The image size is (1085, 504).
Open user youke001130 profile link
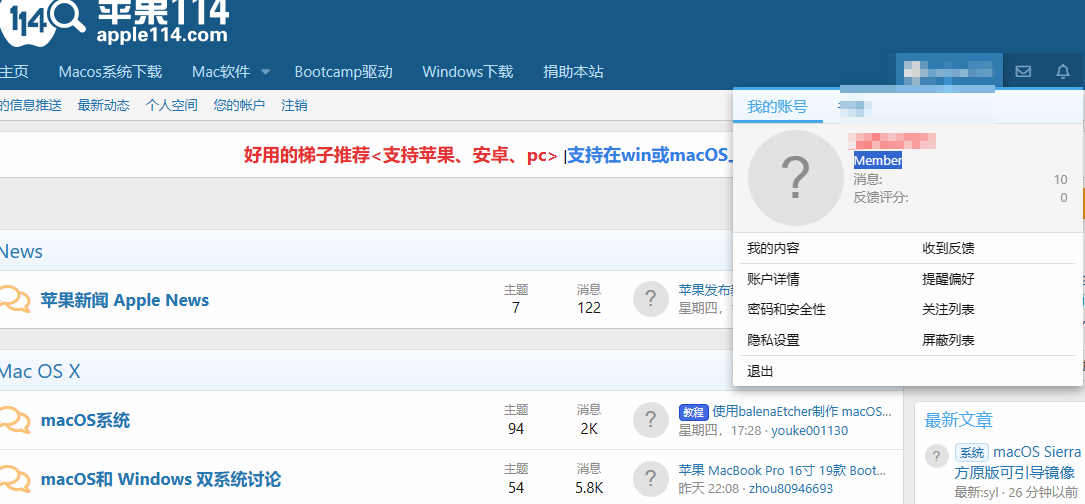point(810,431)
